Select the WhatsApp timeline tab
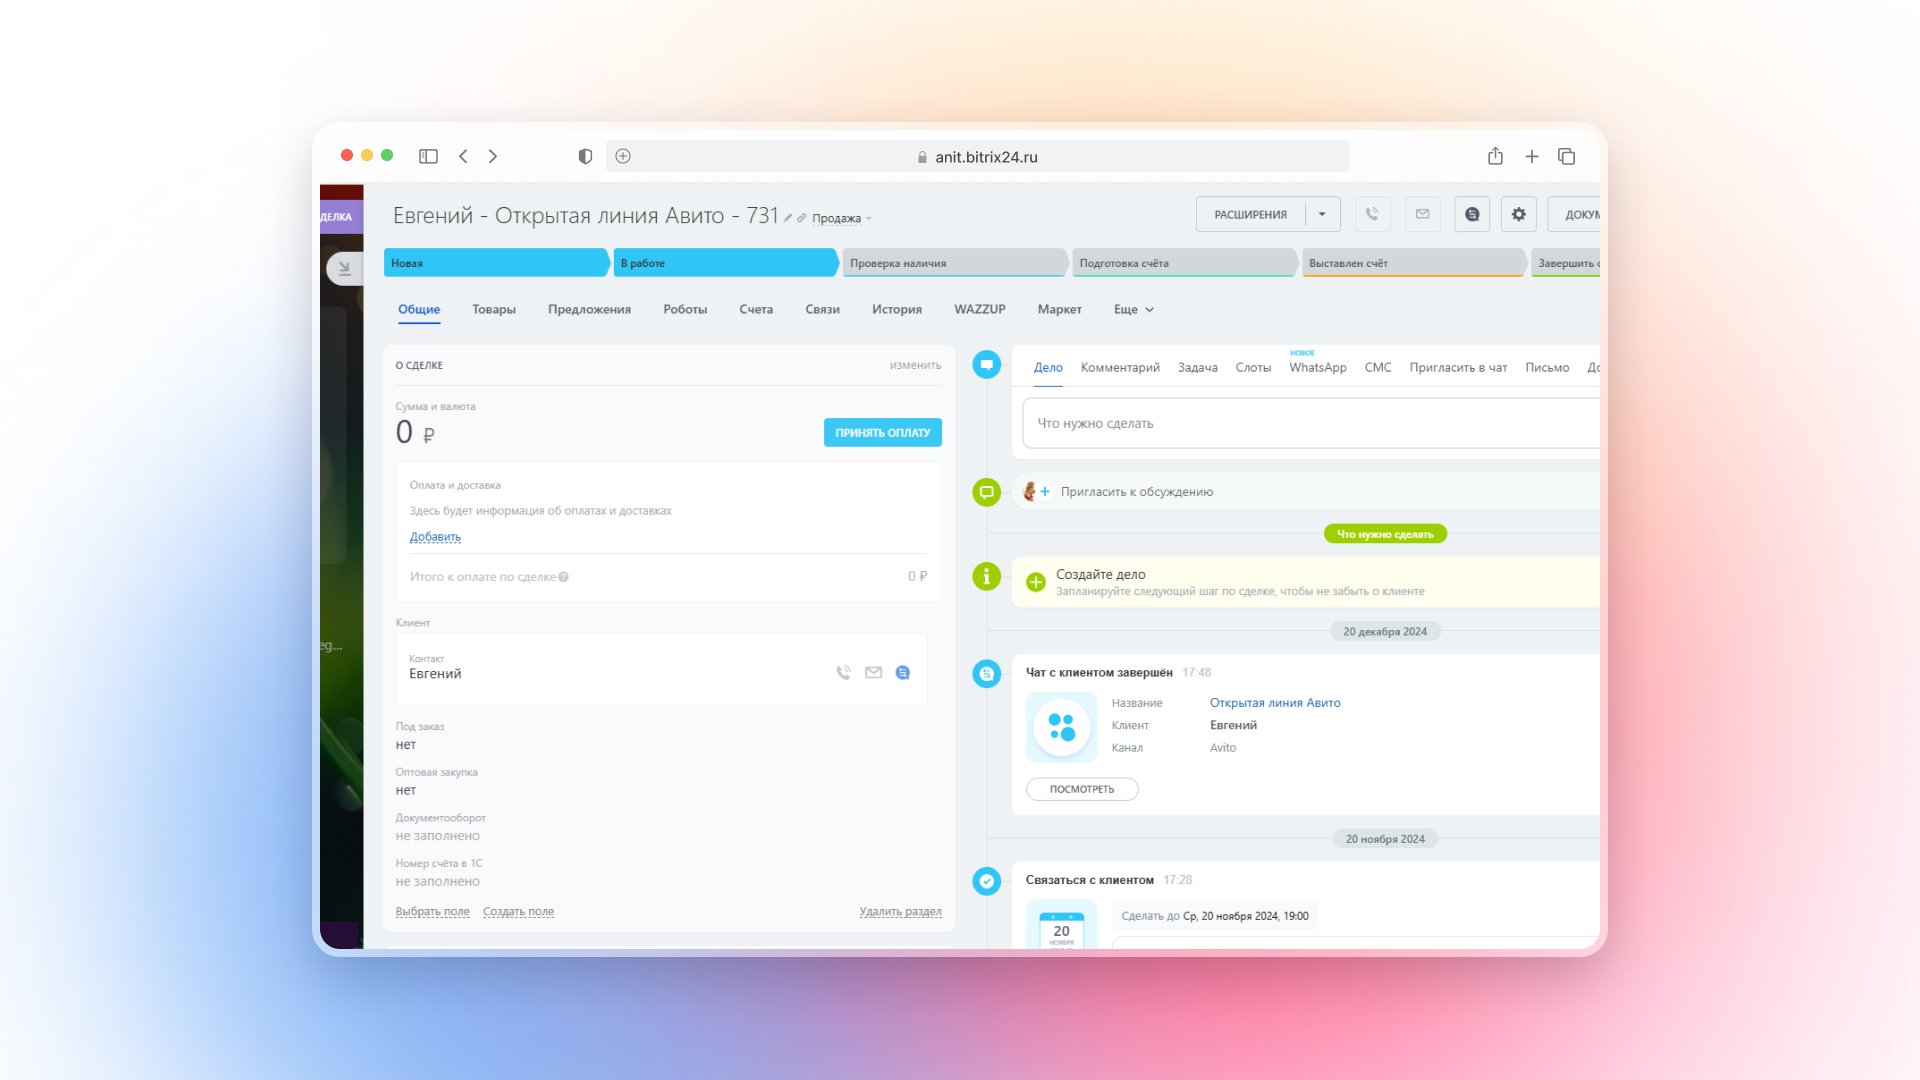 (x=1317, y=368)
